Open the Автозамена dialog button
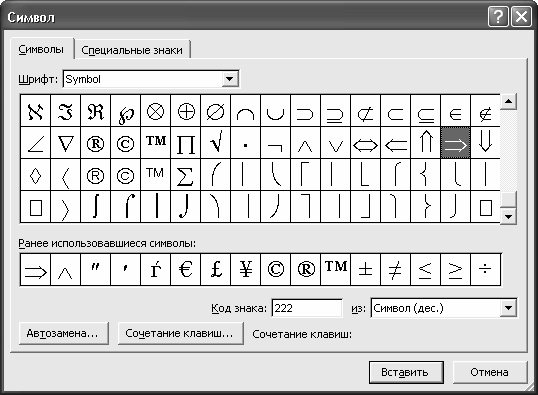538x395 pixels. point(63,333)
